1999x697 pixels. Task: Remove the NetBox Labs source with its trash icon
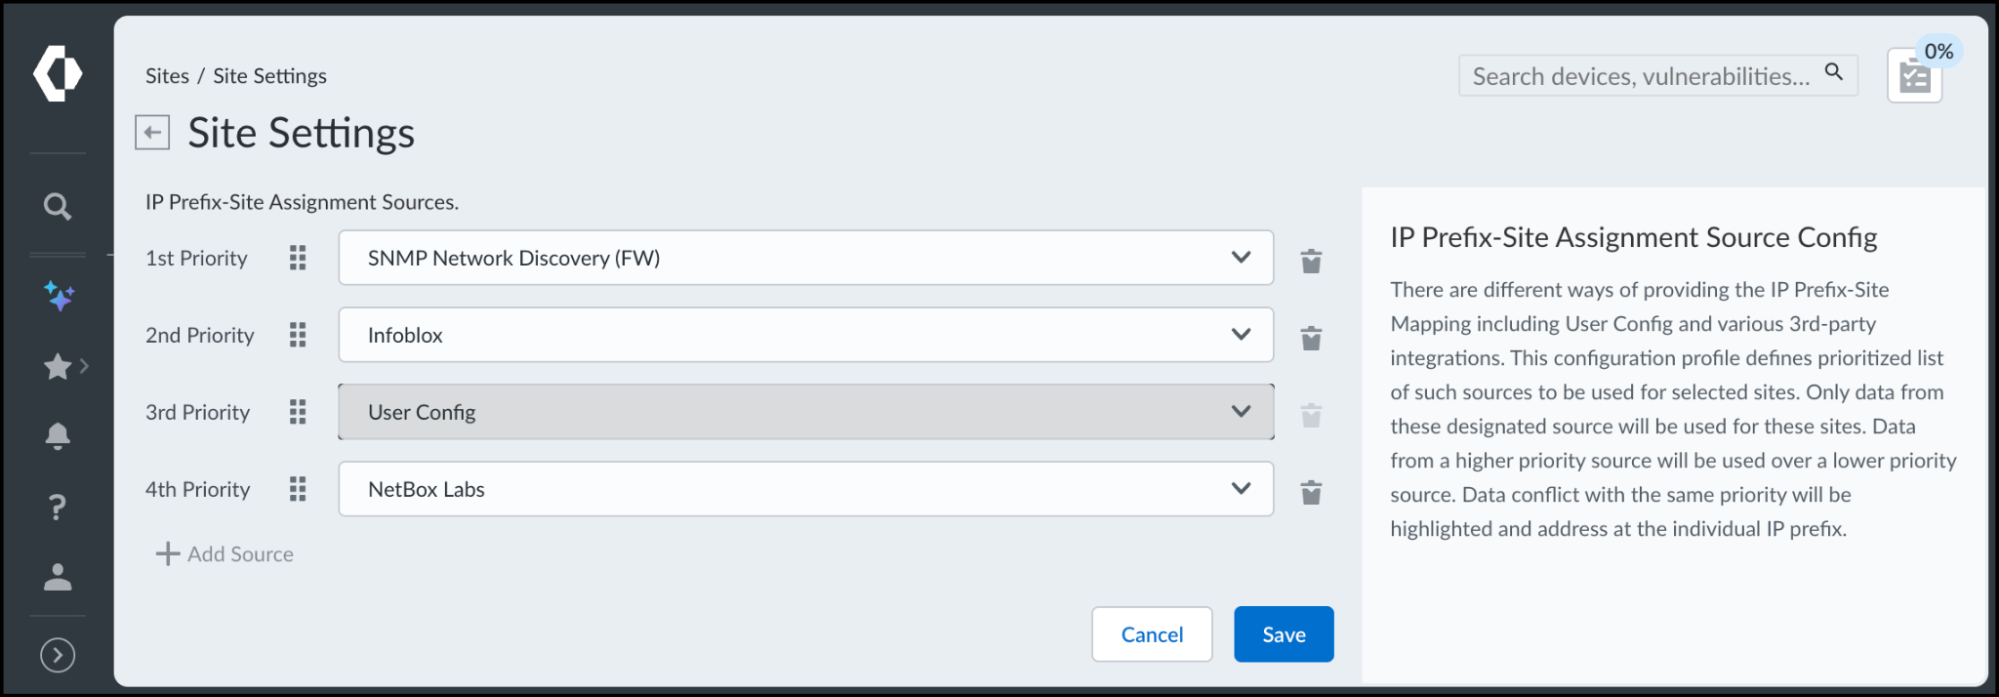(1311, 491)
